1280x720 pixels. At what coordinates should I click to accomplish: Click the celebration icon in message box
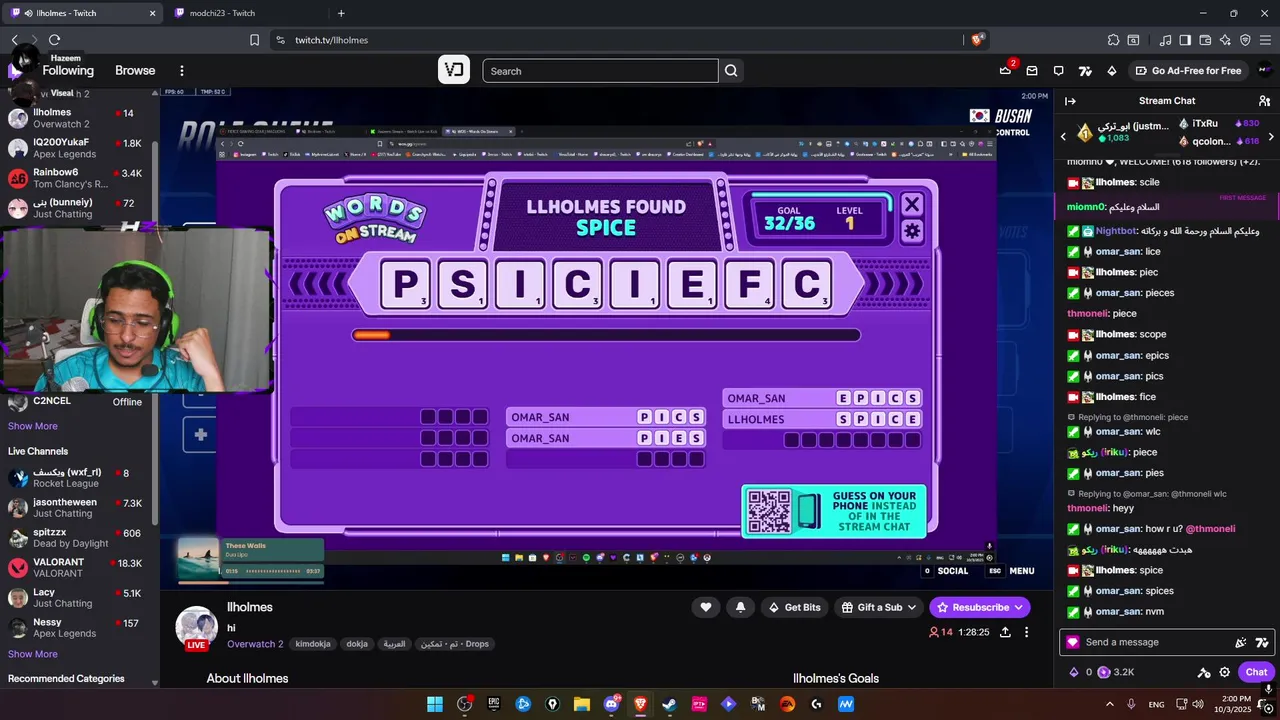(x=1241, y=643)
